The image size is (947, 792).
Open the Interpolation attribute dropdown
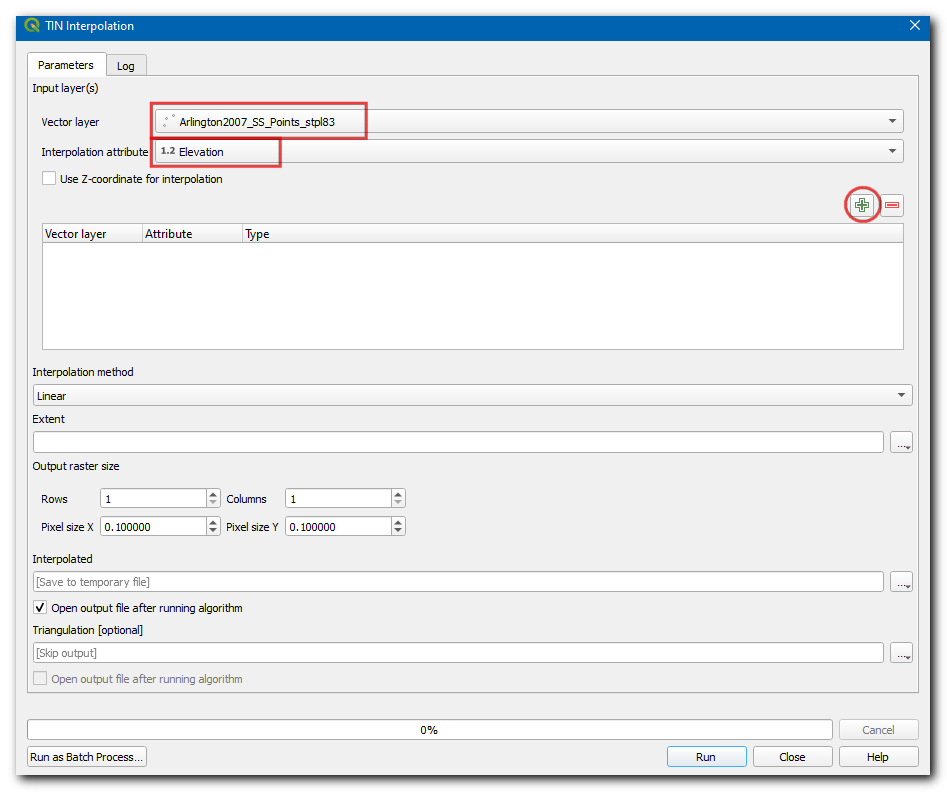[x=892, y=152]
